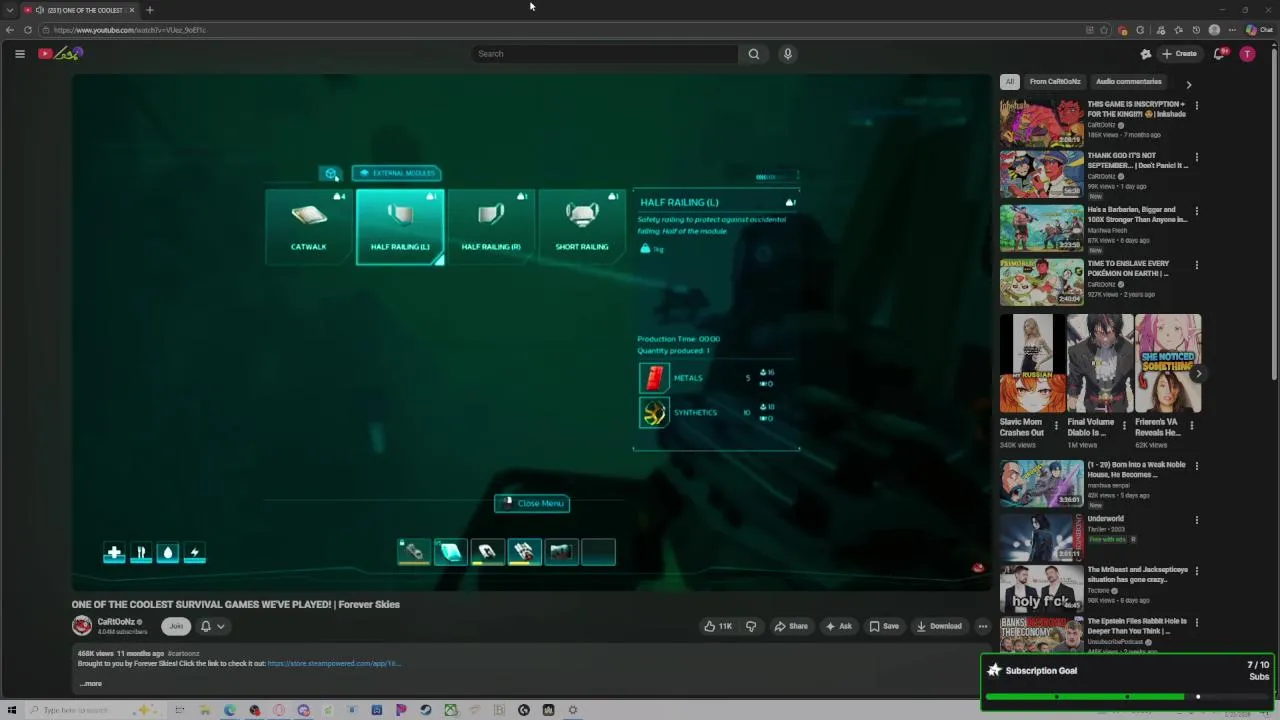Open options for Time To Enslave Pokemon video
Viewport: 1280px width, 720px height.
pyautogui.click(x=1197, y=265)
